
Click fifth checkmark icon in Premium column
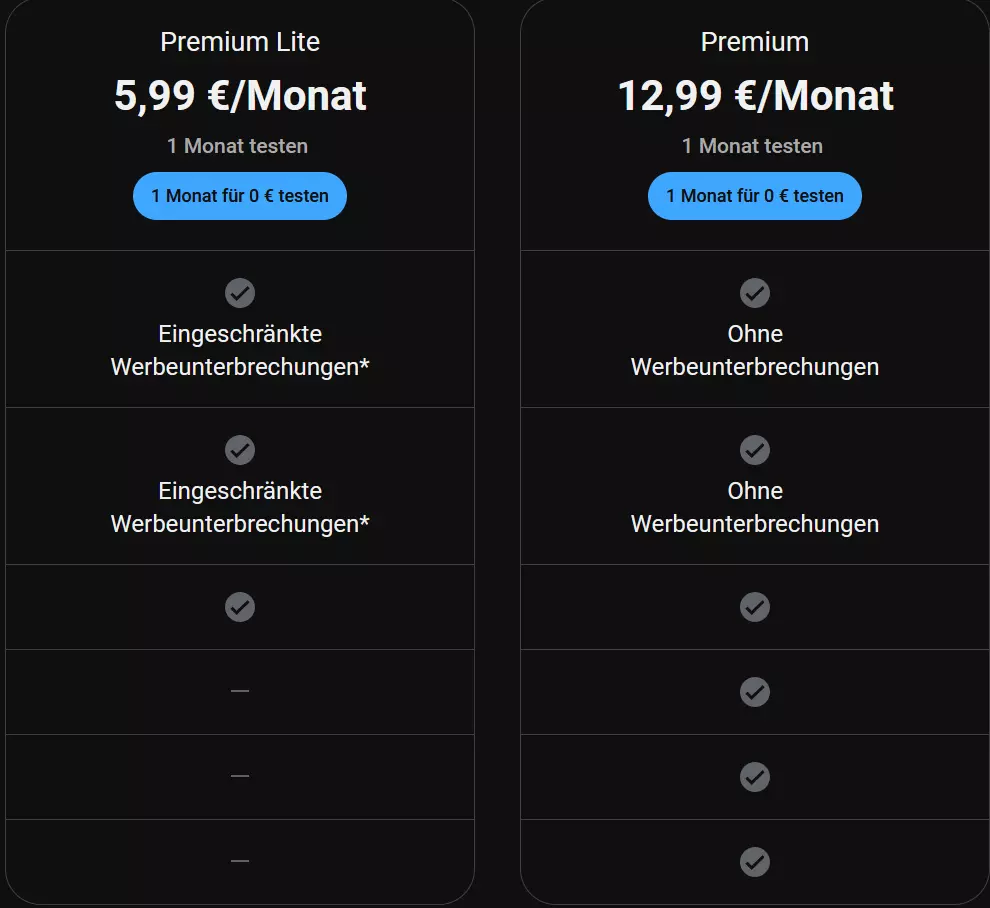[754, 777]
